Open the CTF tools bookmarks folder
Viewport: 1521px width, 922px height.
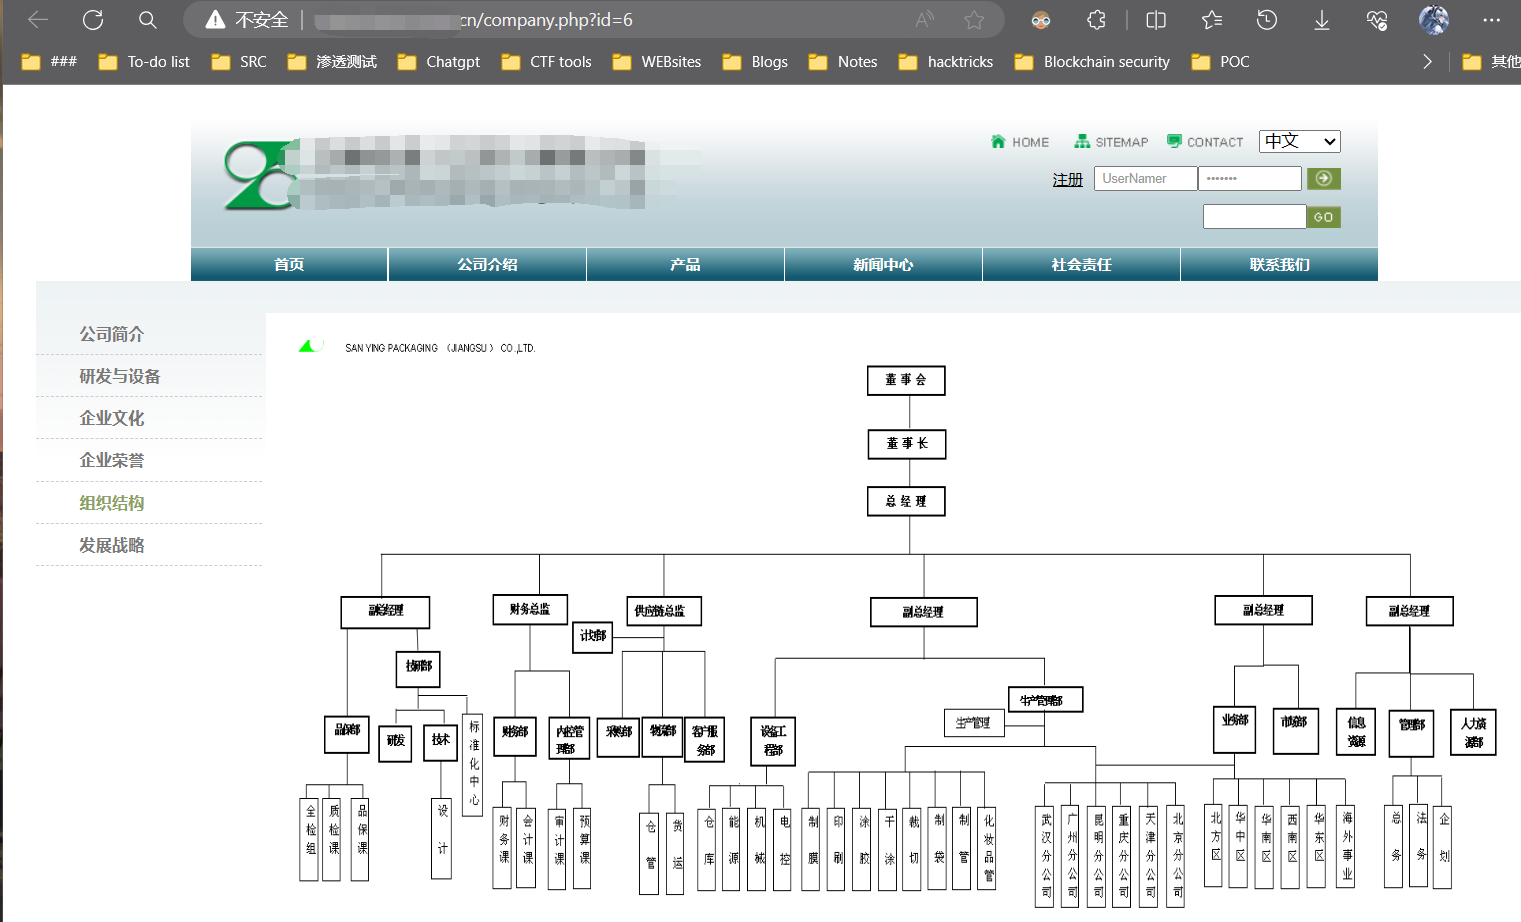click(547, 62)
